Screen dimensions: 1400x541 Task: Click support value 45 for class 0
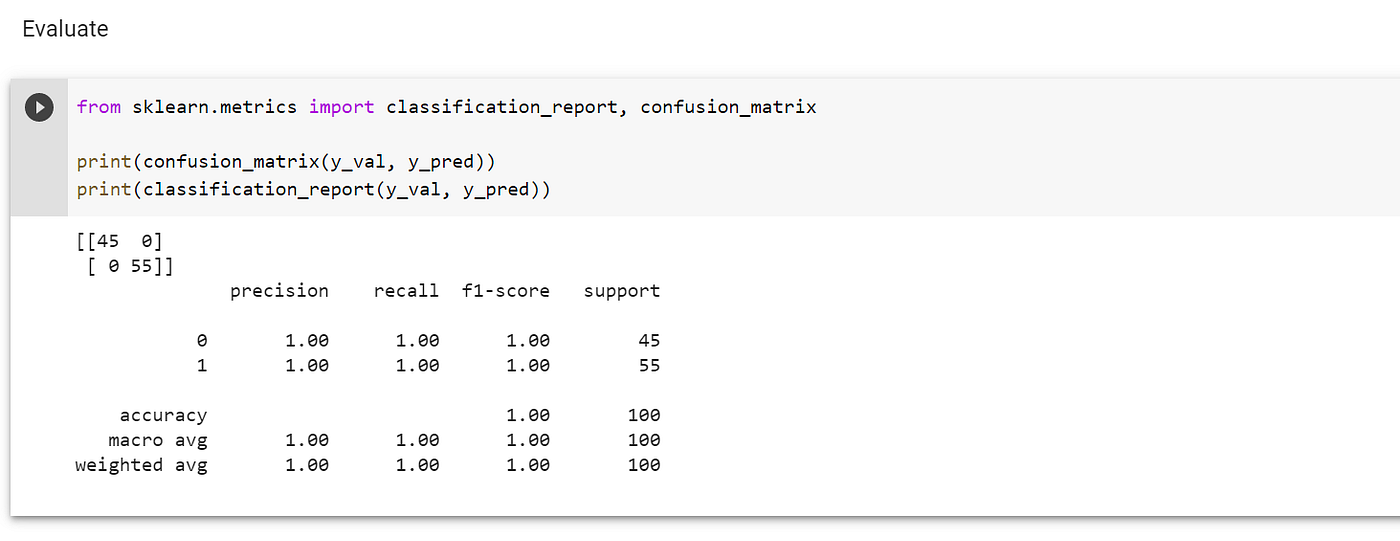tap(649, 341)
